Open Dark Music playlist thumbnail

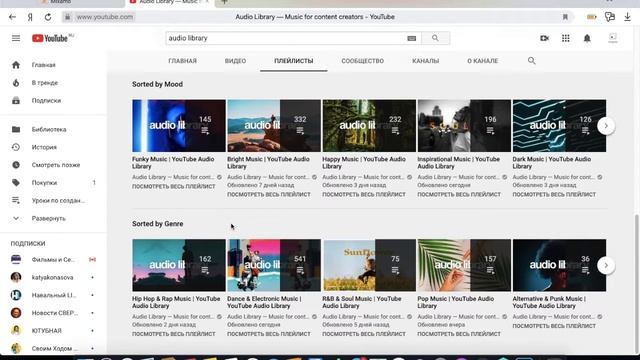point(559,126)
